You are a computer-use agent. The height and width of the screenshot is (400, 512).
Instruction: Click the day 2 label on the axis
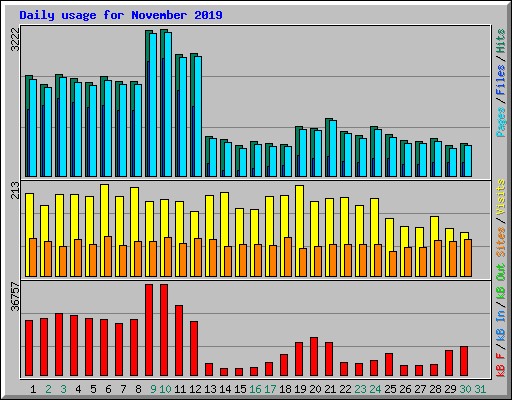pos(48,389)
